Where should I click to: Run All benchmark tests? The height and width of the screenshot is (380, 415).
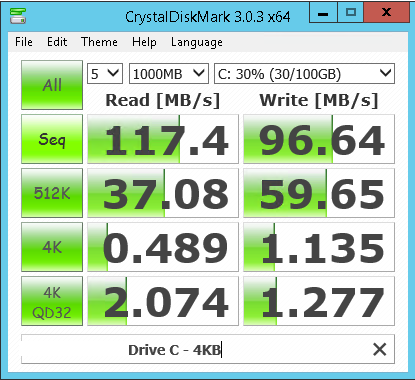coord(52,85)
